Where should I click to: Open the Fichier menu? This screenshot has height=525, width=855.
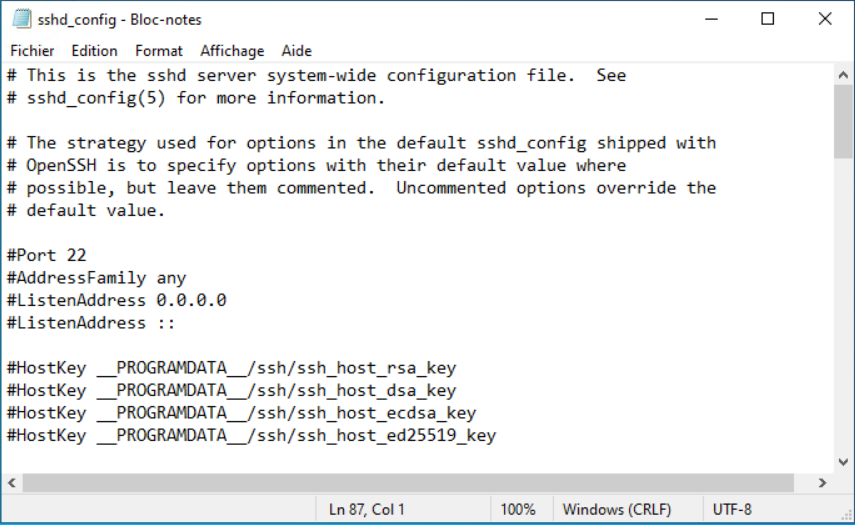[x=32, y=50]
